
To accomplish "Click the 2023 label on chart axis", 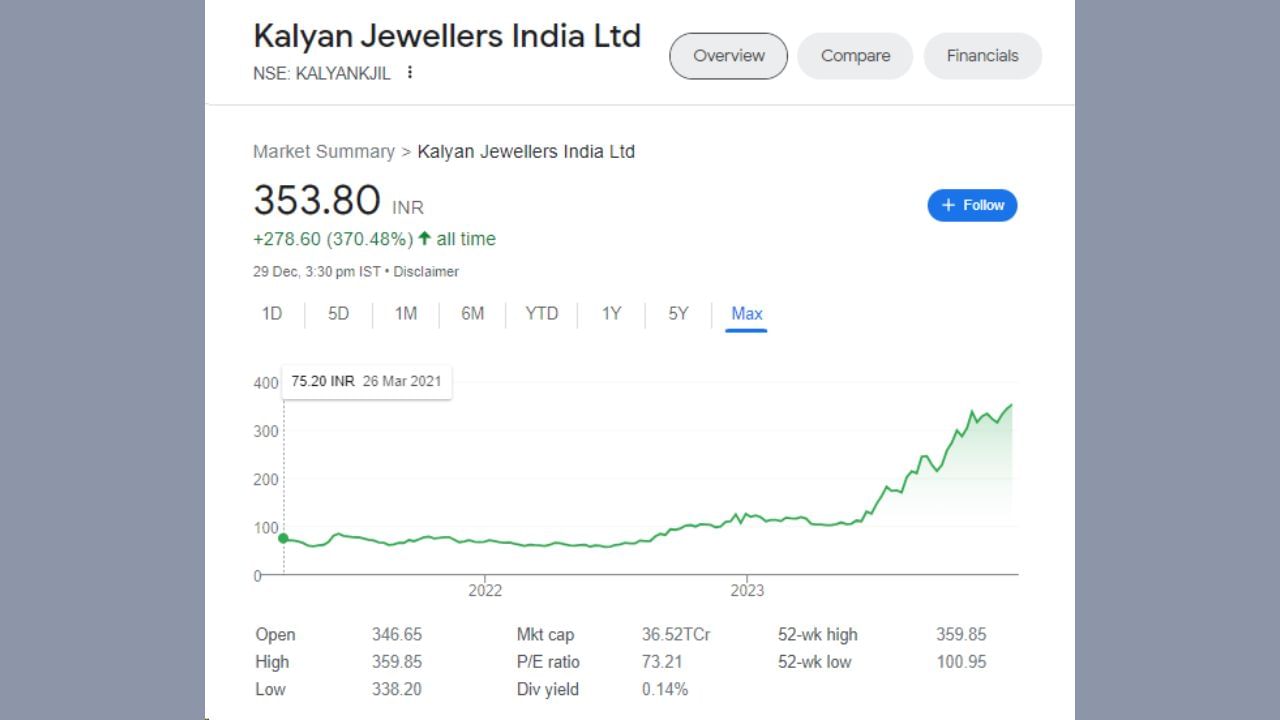I will point(747,591).
